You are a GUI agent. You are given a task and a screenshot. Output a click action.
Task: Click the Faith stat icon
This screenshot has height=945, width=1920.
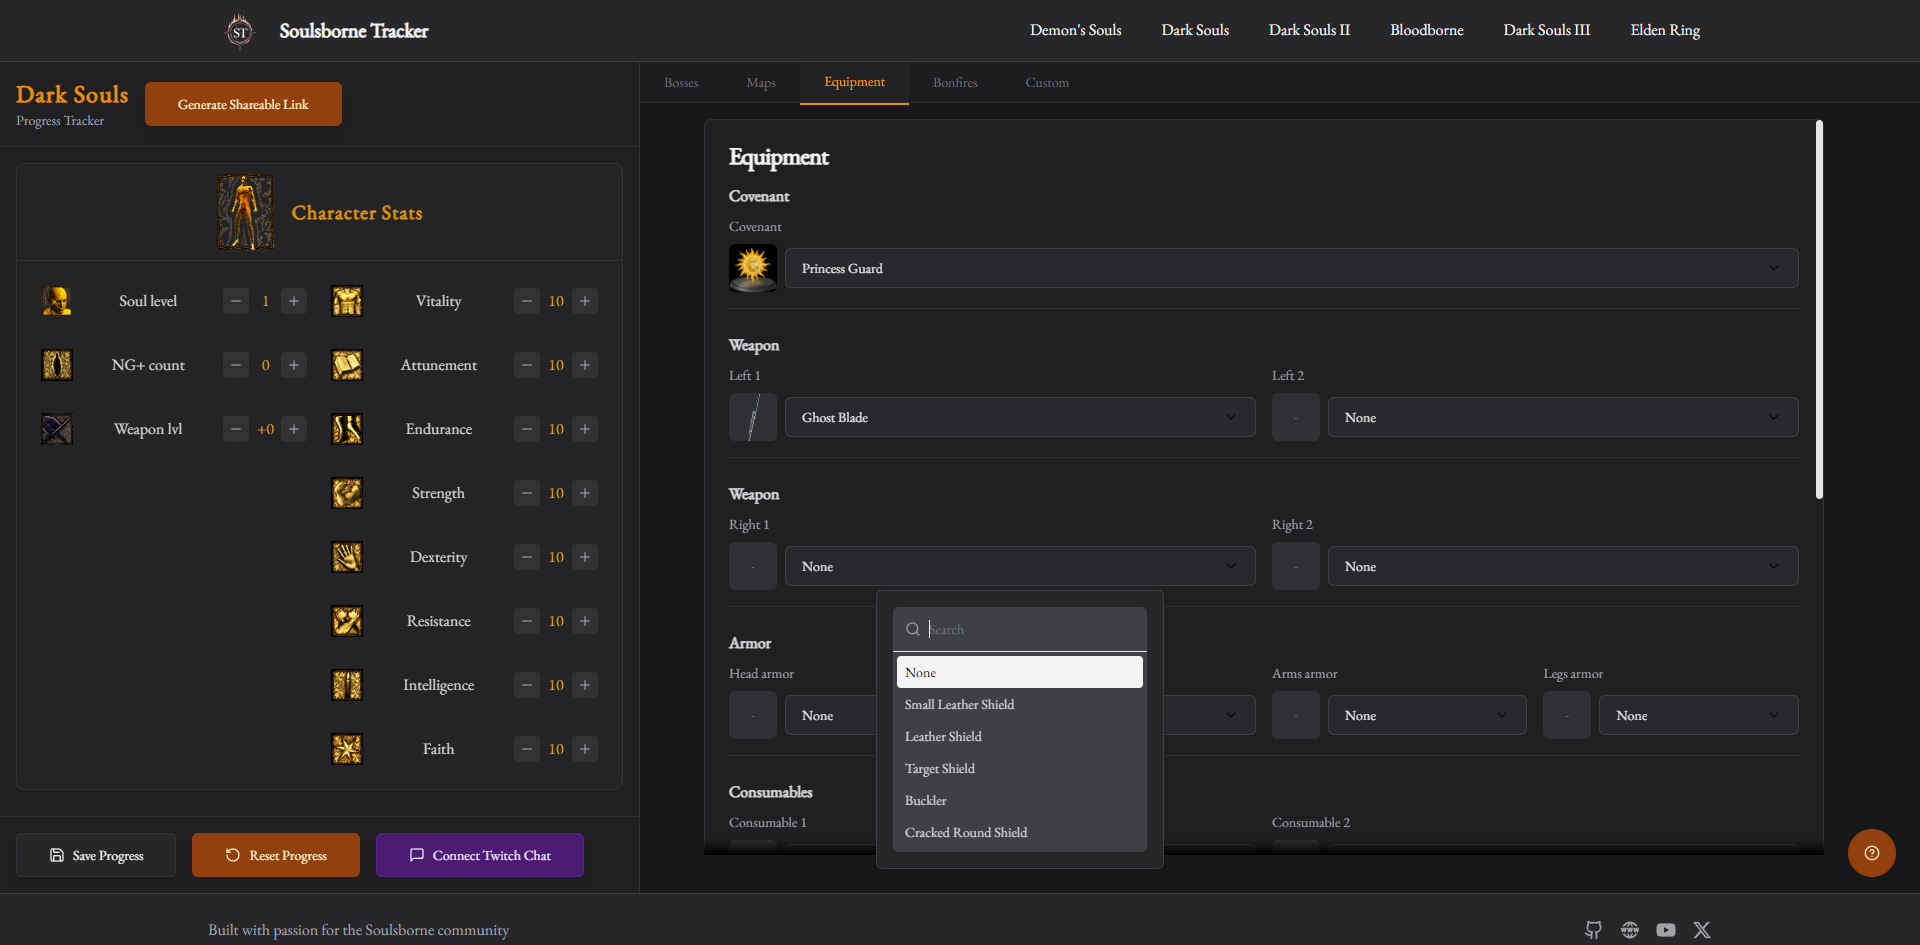click(347, 748)
